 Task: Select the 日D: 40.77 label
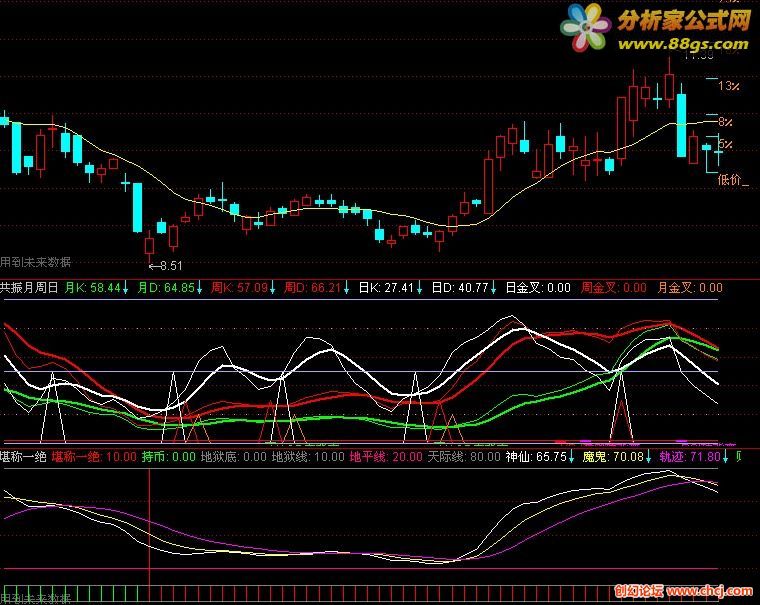click(460, 288)
